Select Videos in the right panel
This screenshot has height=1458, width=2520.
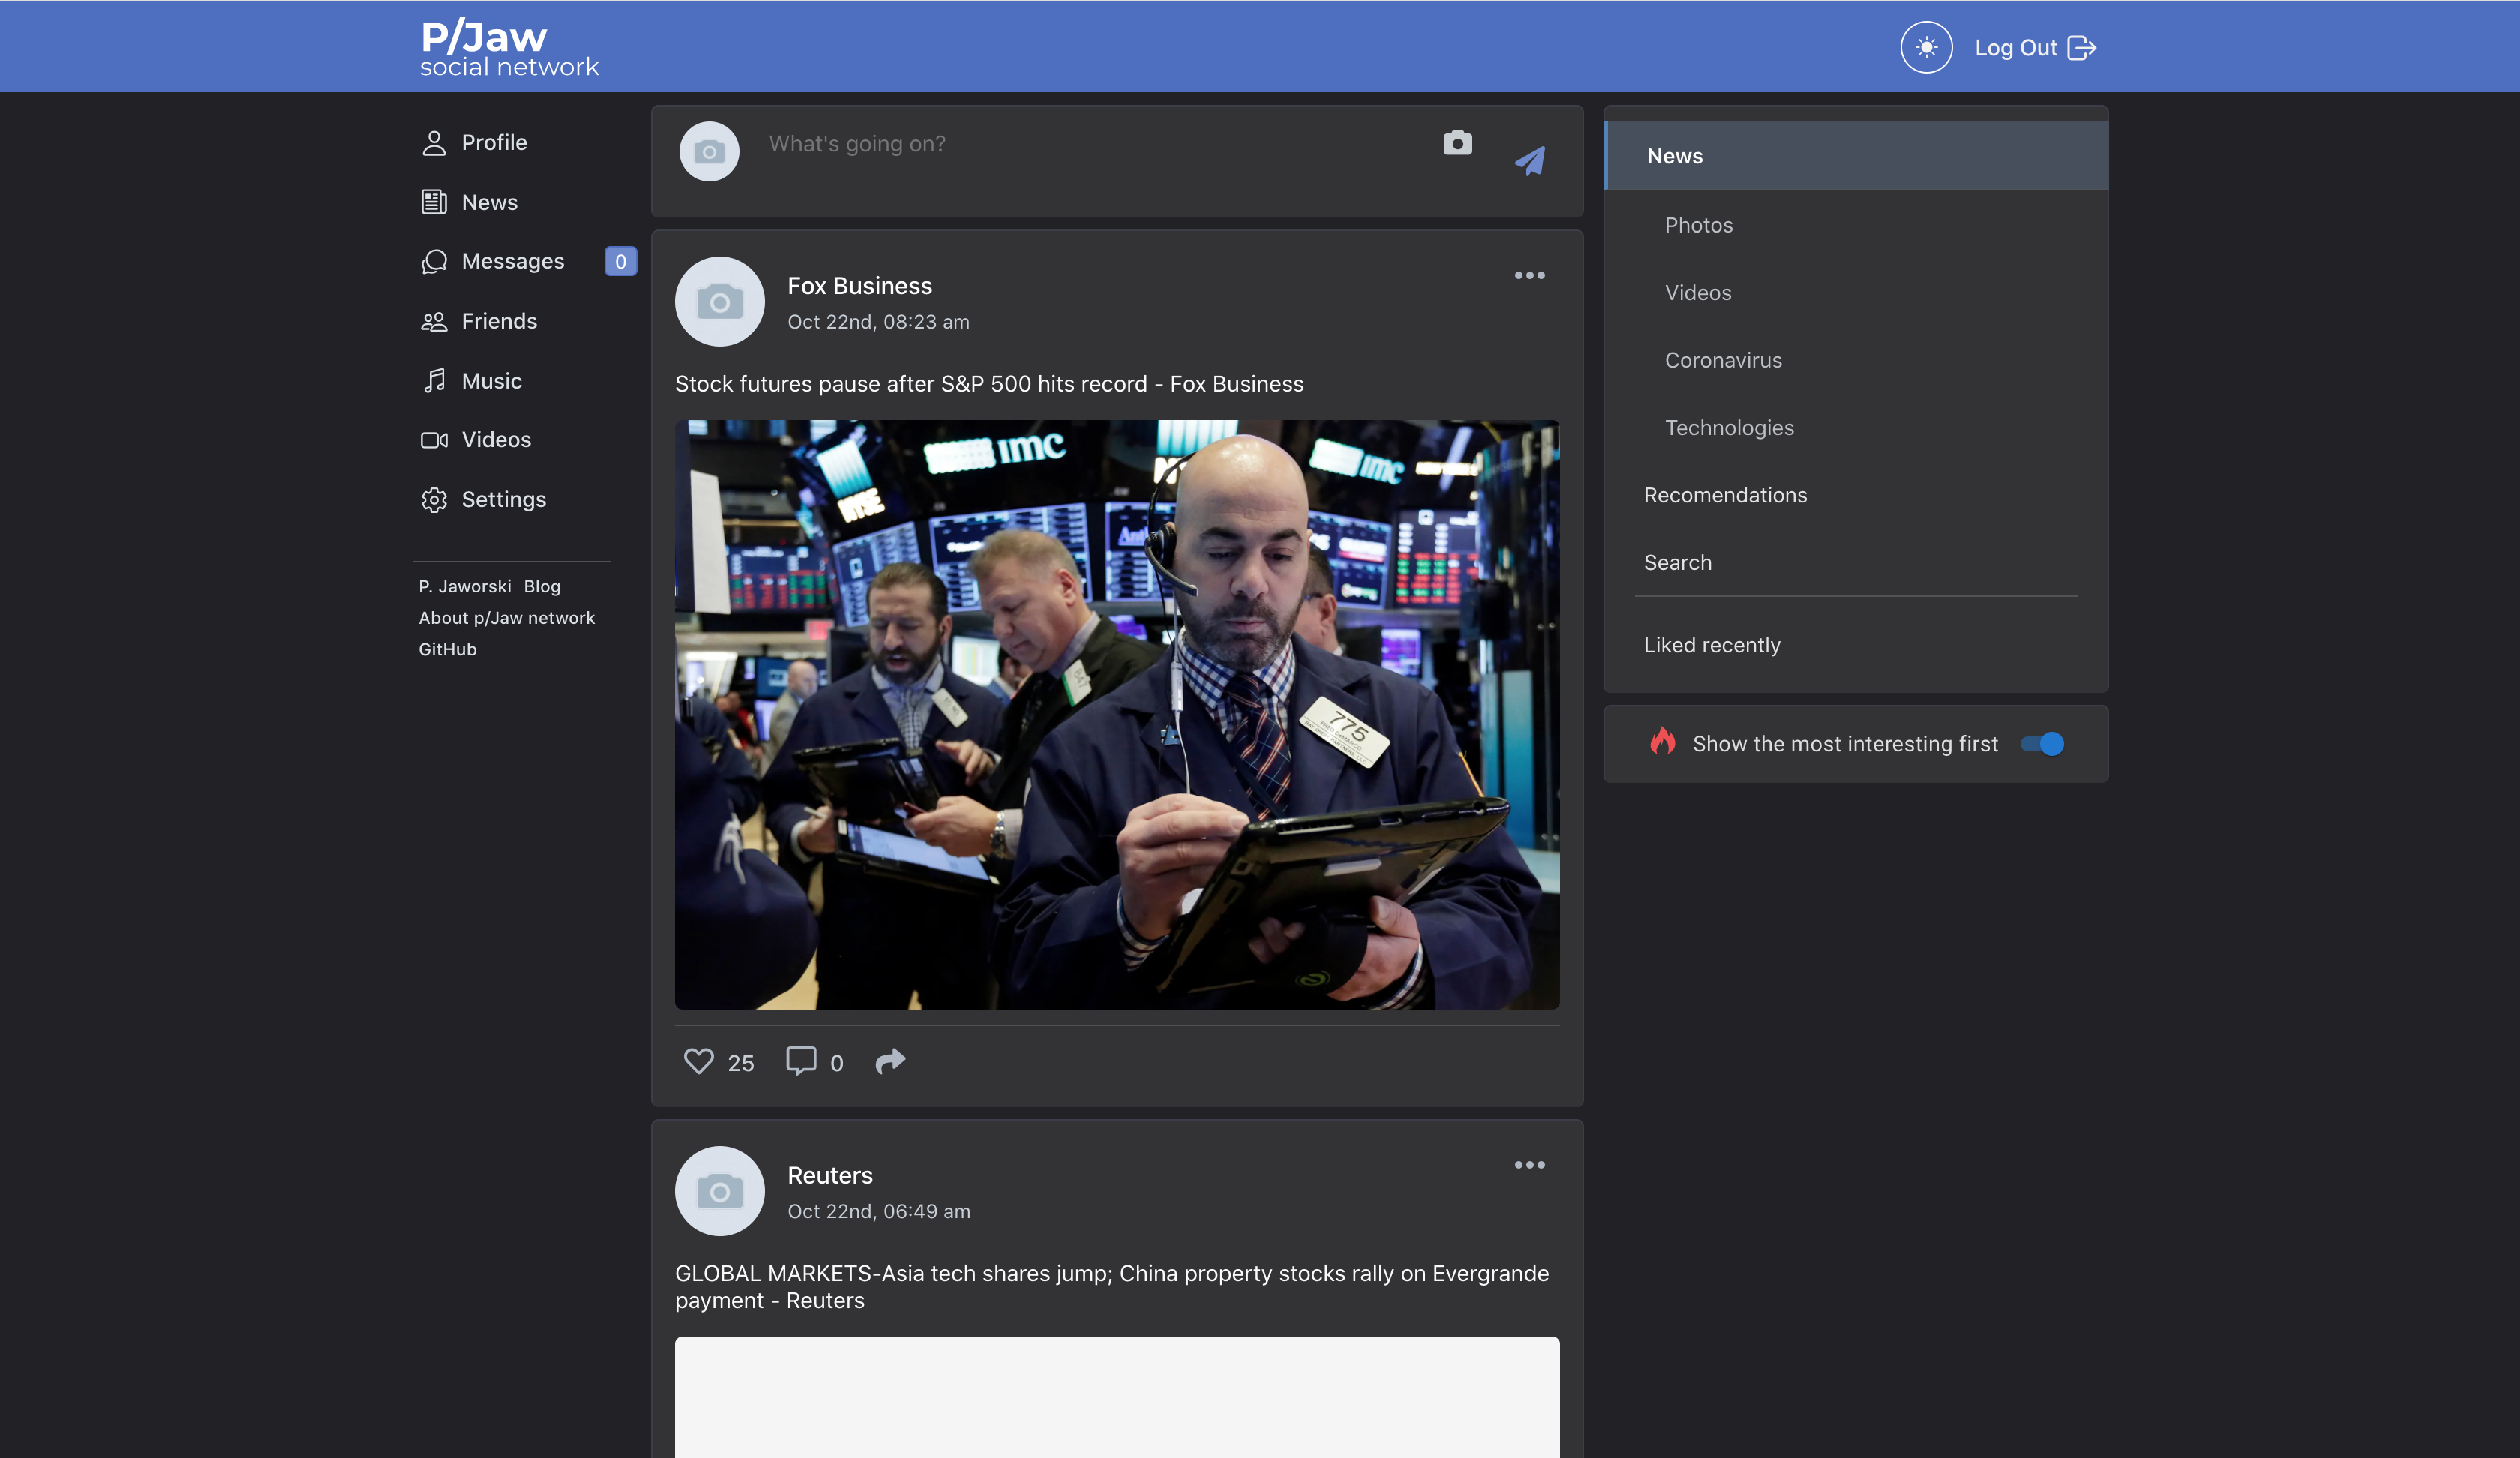coord(1697,292)
